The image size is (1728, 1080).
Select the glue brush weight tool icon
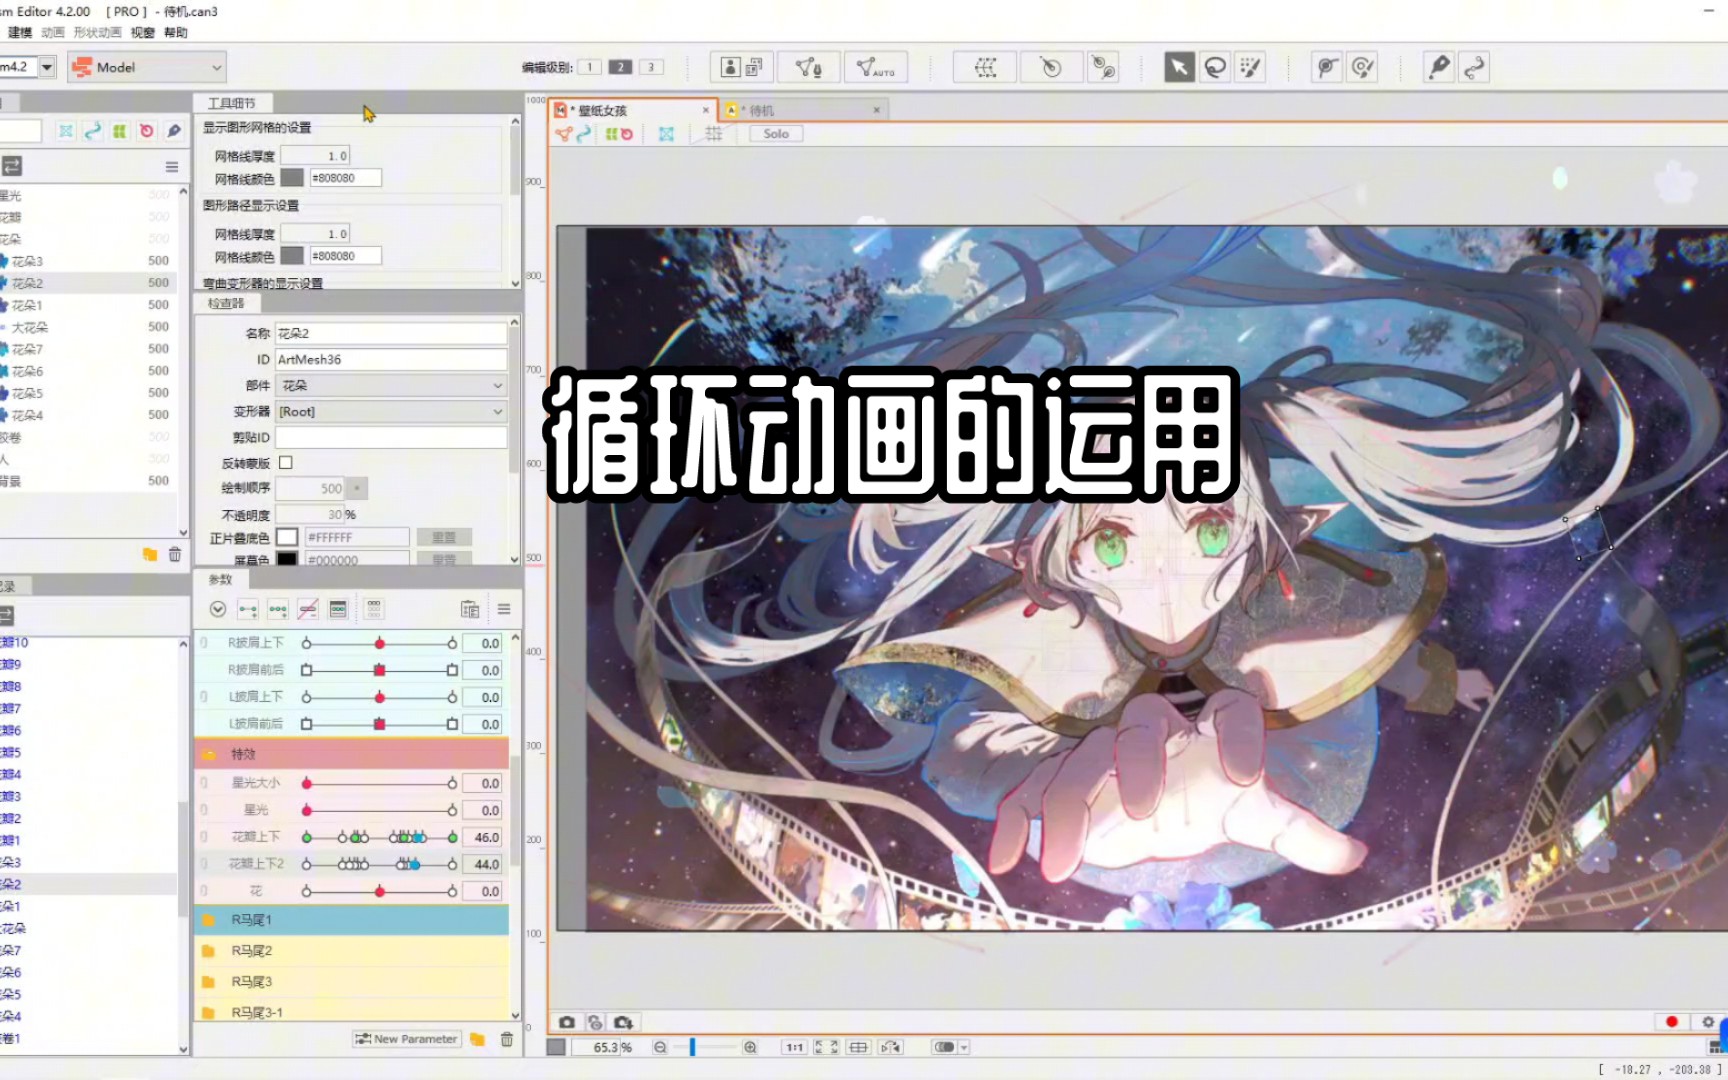point(1362,67)
